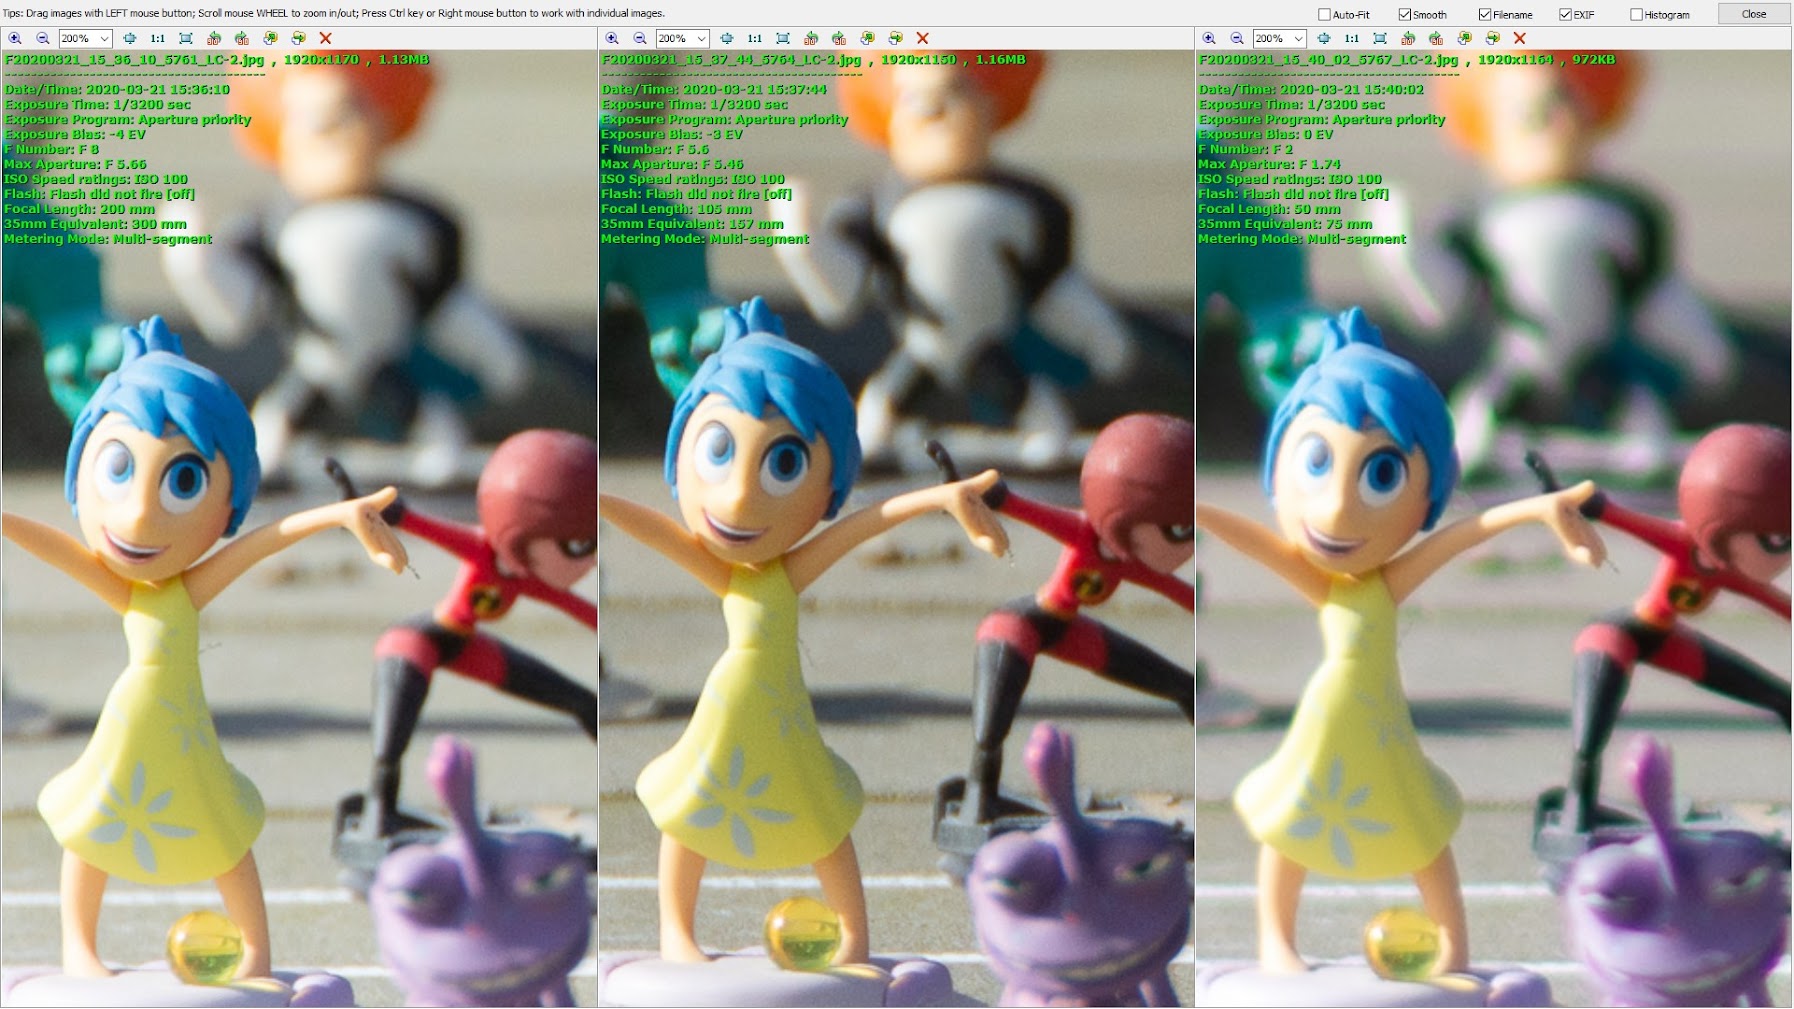Image resolution: width=1794 pixels, height=1009 pixels.
Task: Move the 5761 image to folder
Action: (x=298, y=38)
